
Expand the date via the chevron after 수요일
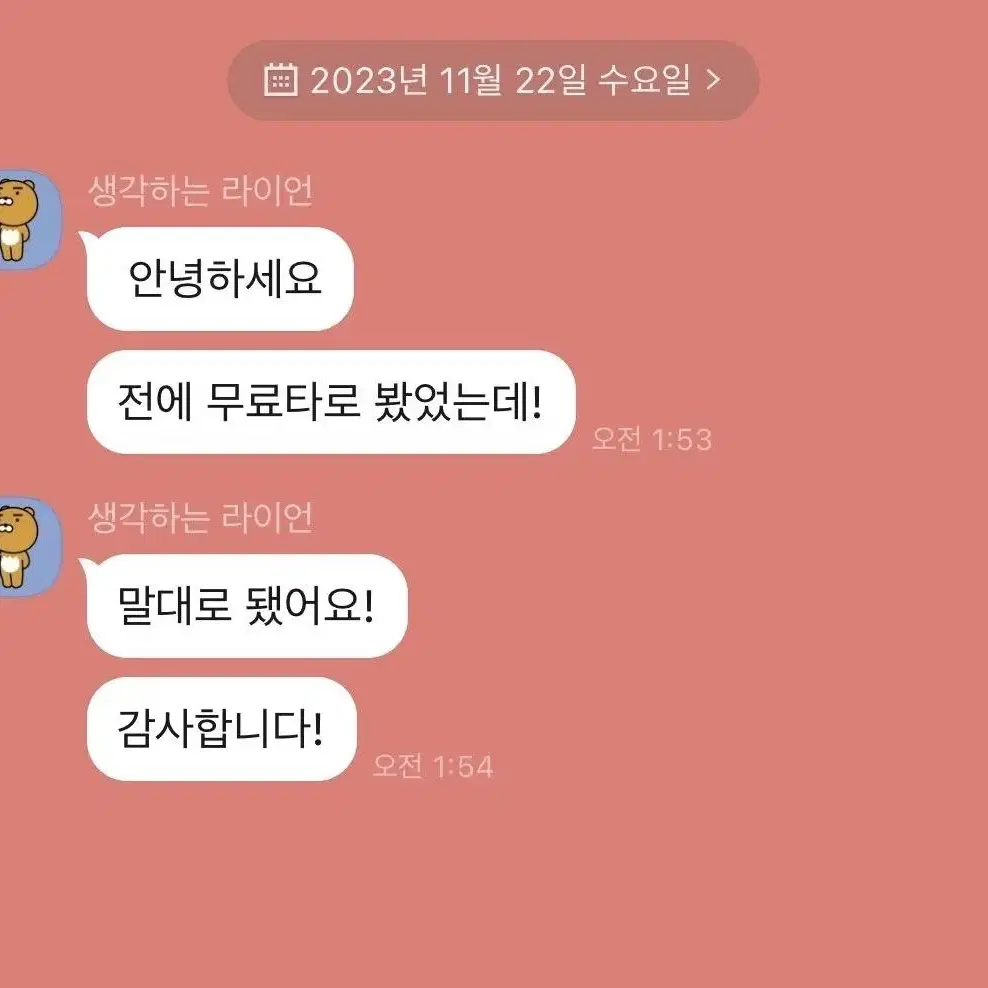pos(713,79)
